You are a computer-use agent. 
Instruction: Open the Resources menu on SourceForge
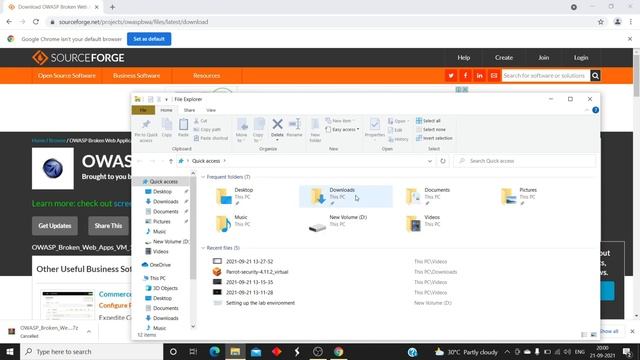pos(207,76)
